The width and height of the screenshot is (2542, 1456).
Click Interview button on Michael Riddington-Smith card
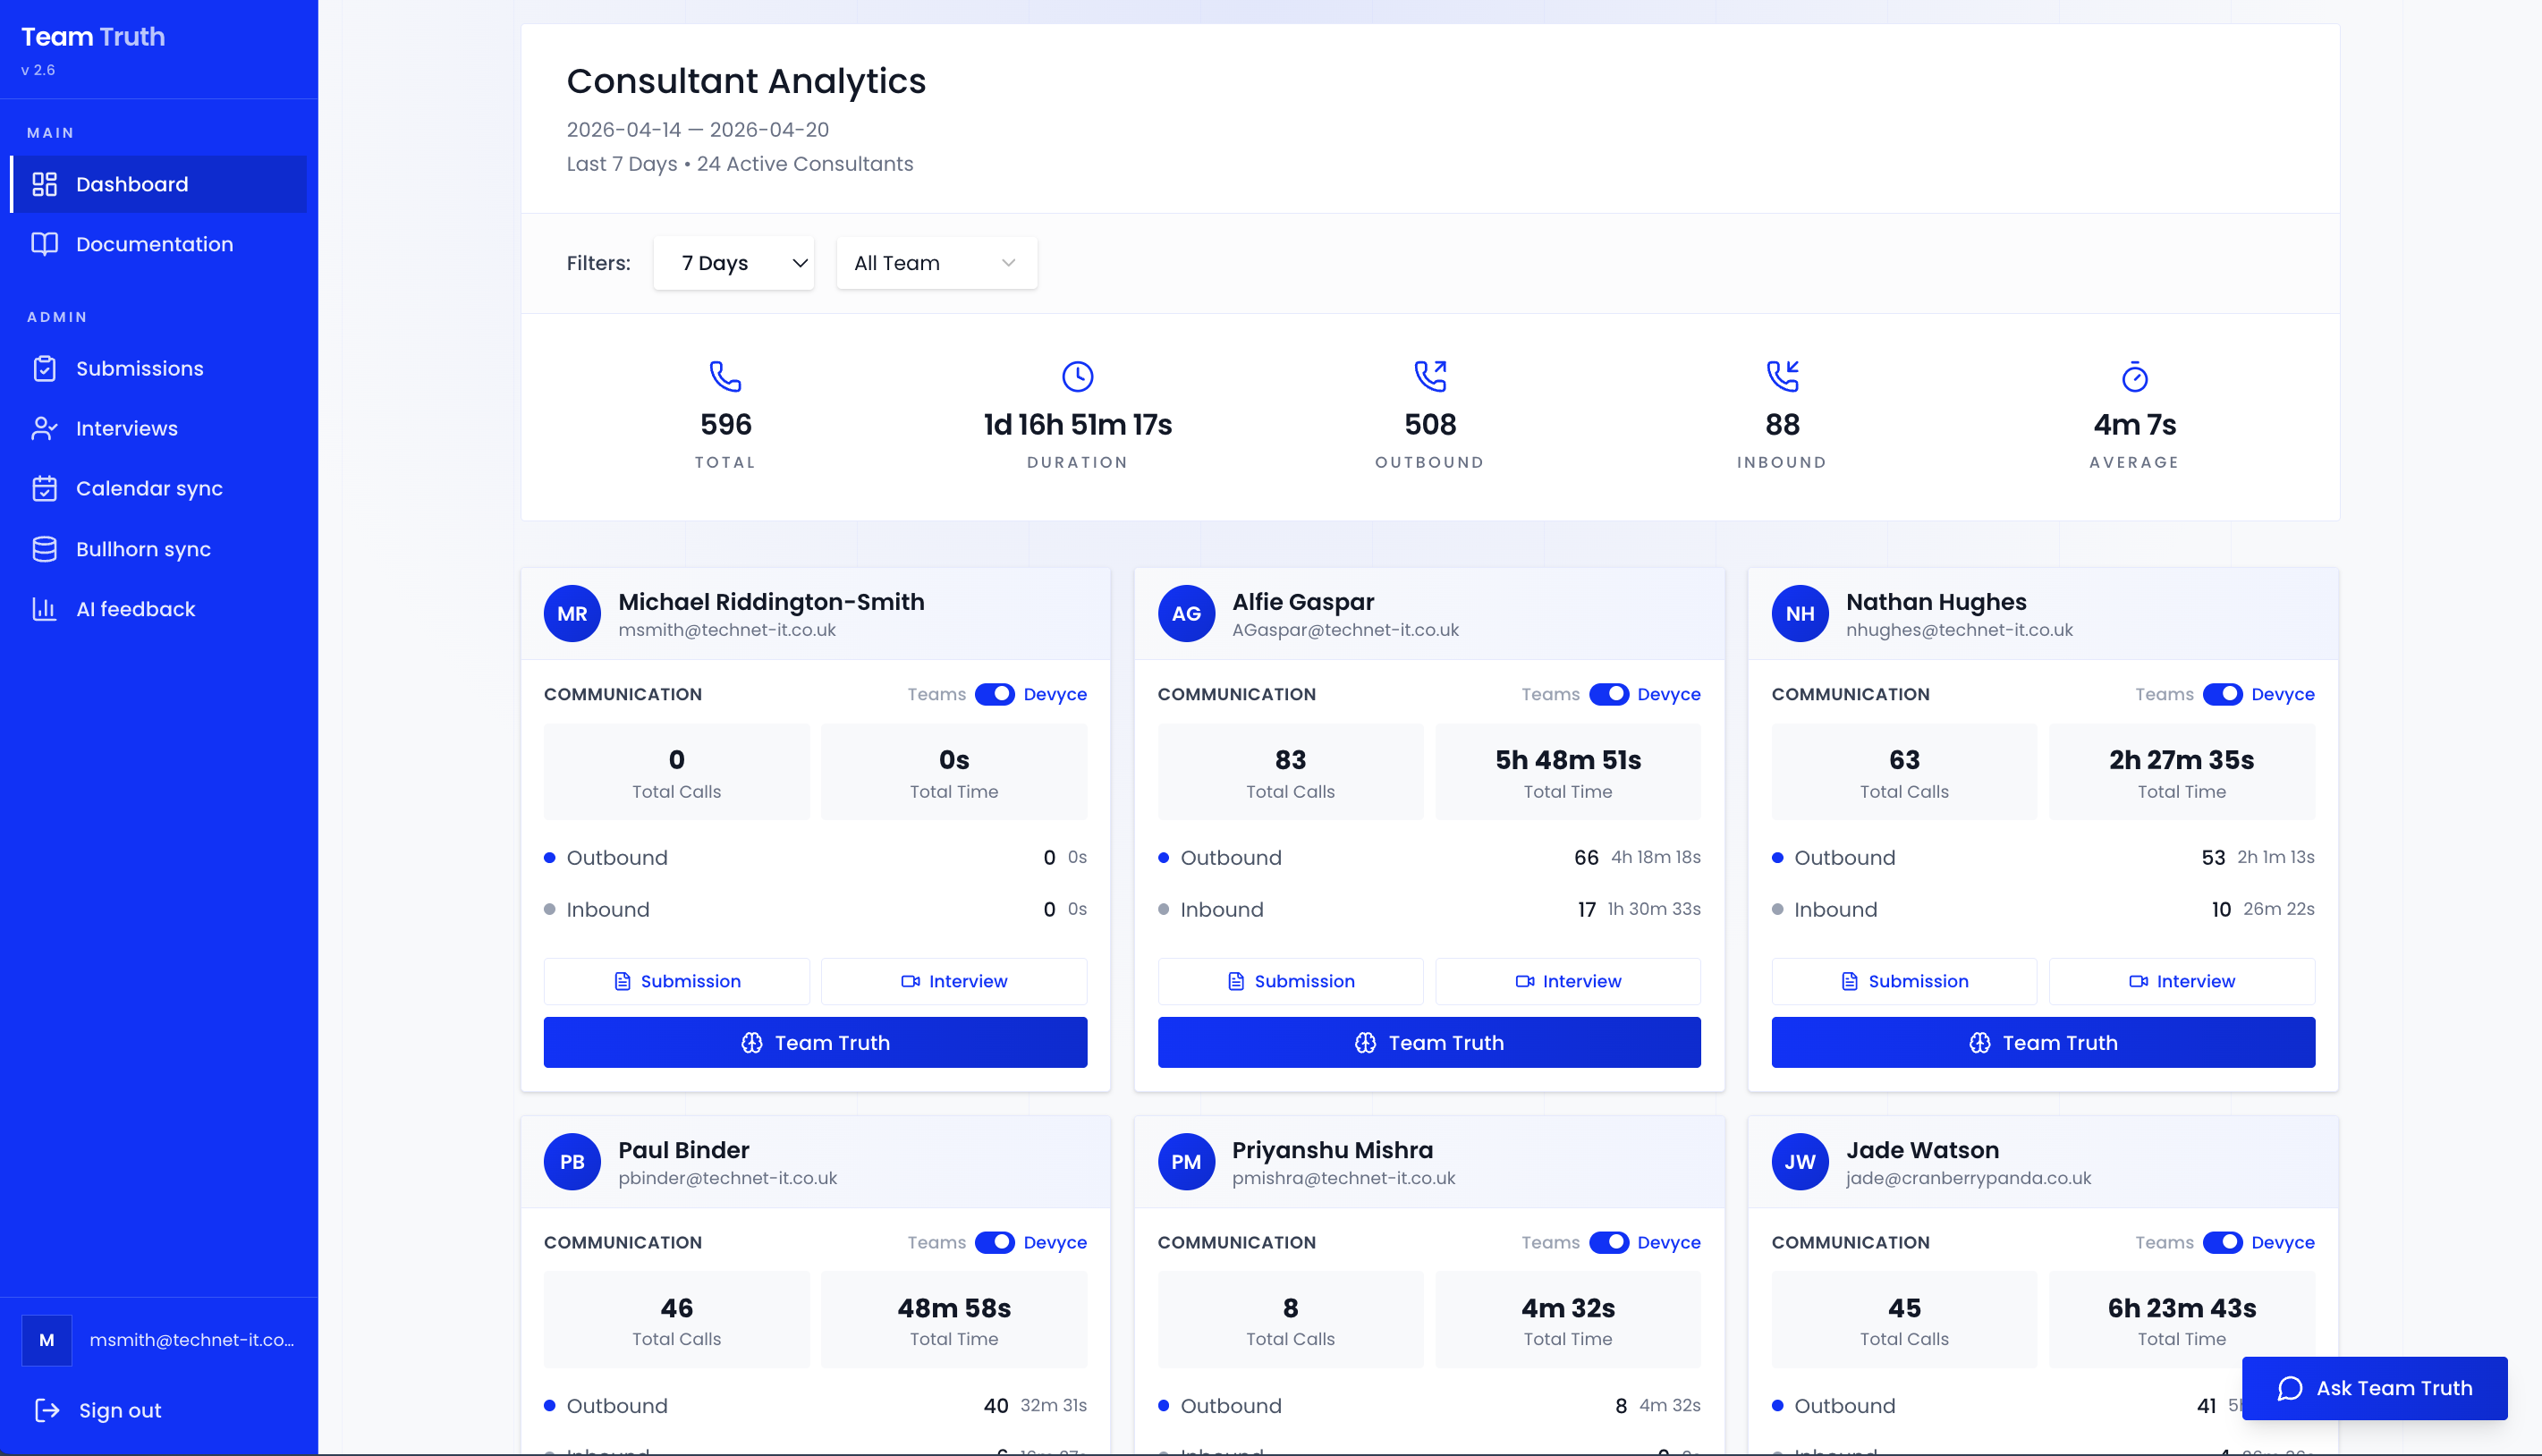[x=953, y=981]
